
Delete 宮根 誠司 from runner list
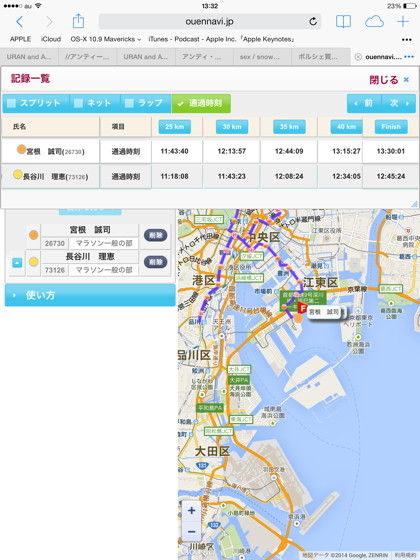(155, 235)
